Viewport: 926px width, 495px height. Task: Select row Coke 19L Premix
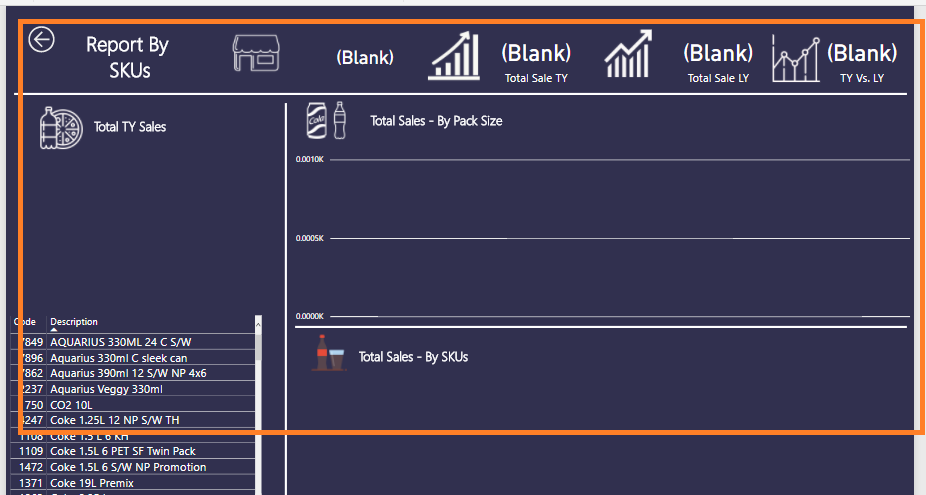(x=133, y=483)
